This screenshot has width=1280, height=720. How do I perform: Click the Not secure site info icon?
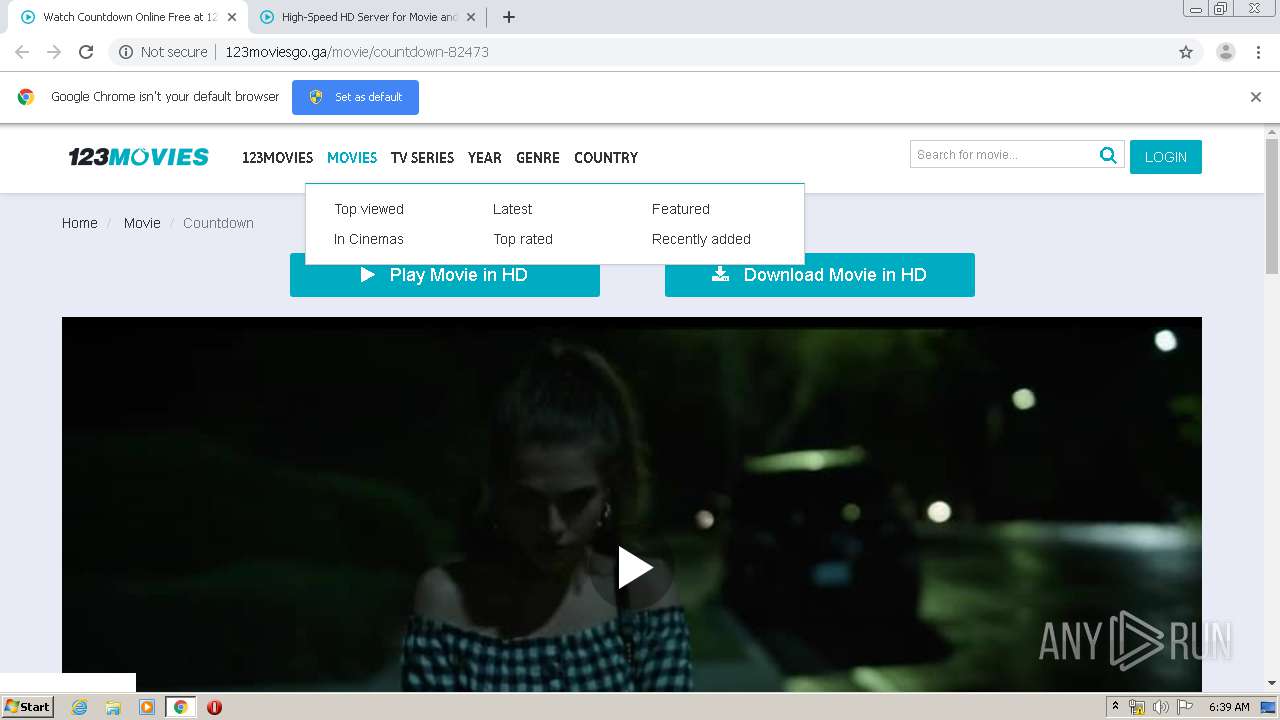click(126, 52)
